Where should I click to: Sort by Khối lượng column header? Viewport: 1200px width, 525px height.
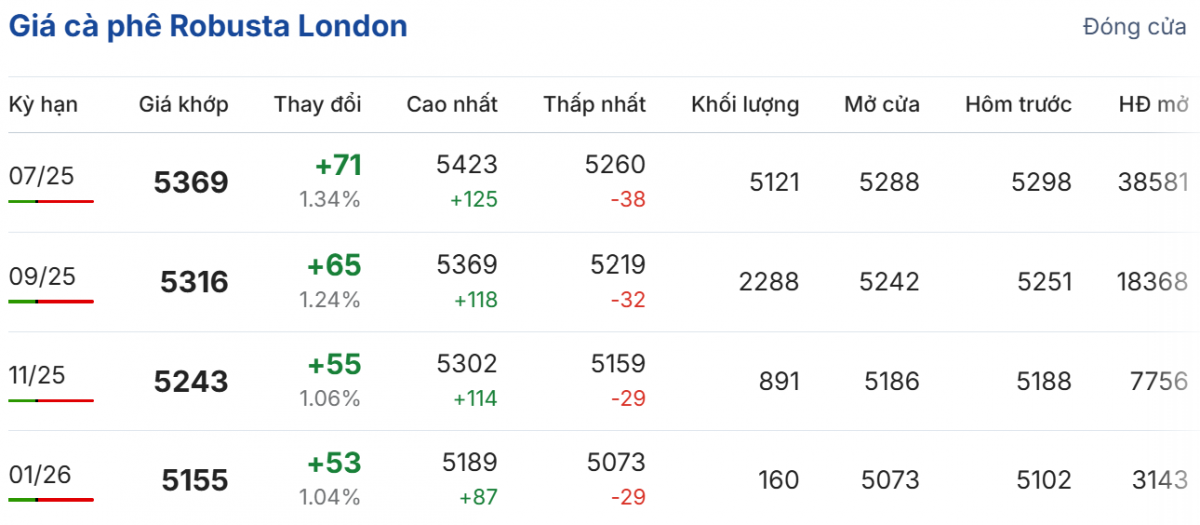pyautogui.click(x=744, y=105)
